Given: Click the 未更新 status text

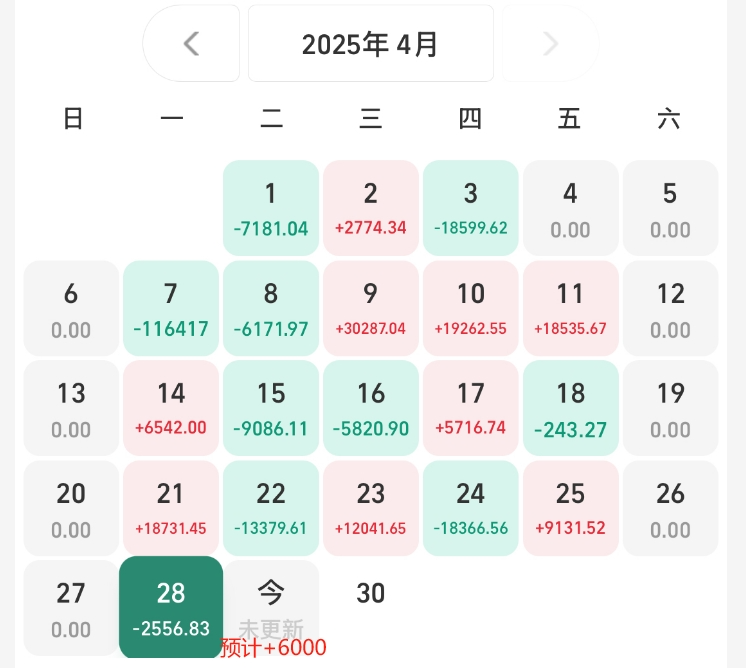Looking at the screenshot, I should pos(271,629).
